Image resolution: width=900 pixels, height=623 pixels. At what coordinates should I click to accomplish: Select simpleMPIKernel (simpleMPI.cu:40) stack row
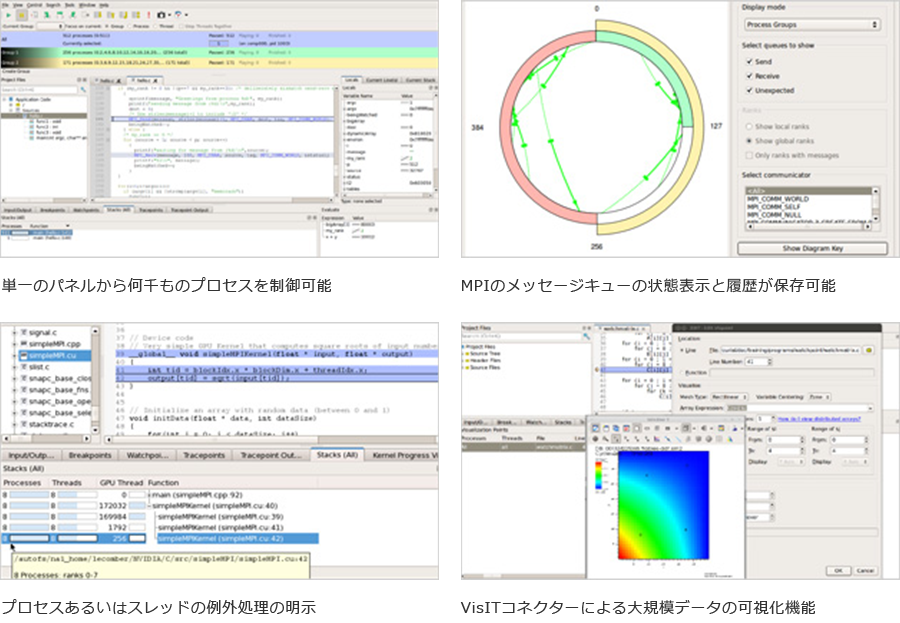click(215, 506)
